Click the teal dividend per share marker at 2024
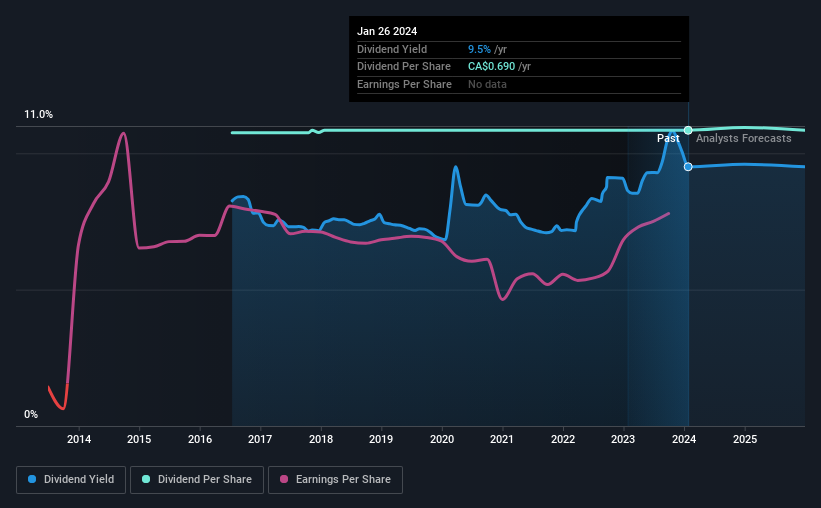Image resolution: width=821 pixels, height=508 pixels. pyautogui.click(x=688, y=130)
